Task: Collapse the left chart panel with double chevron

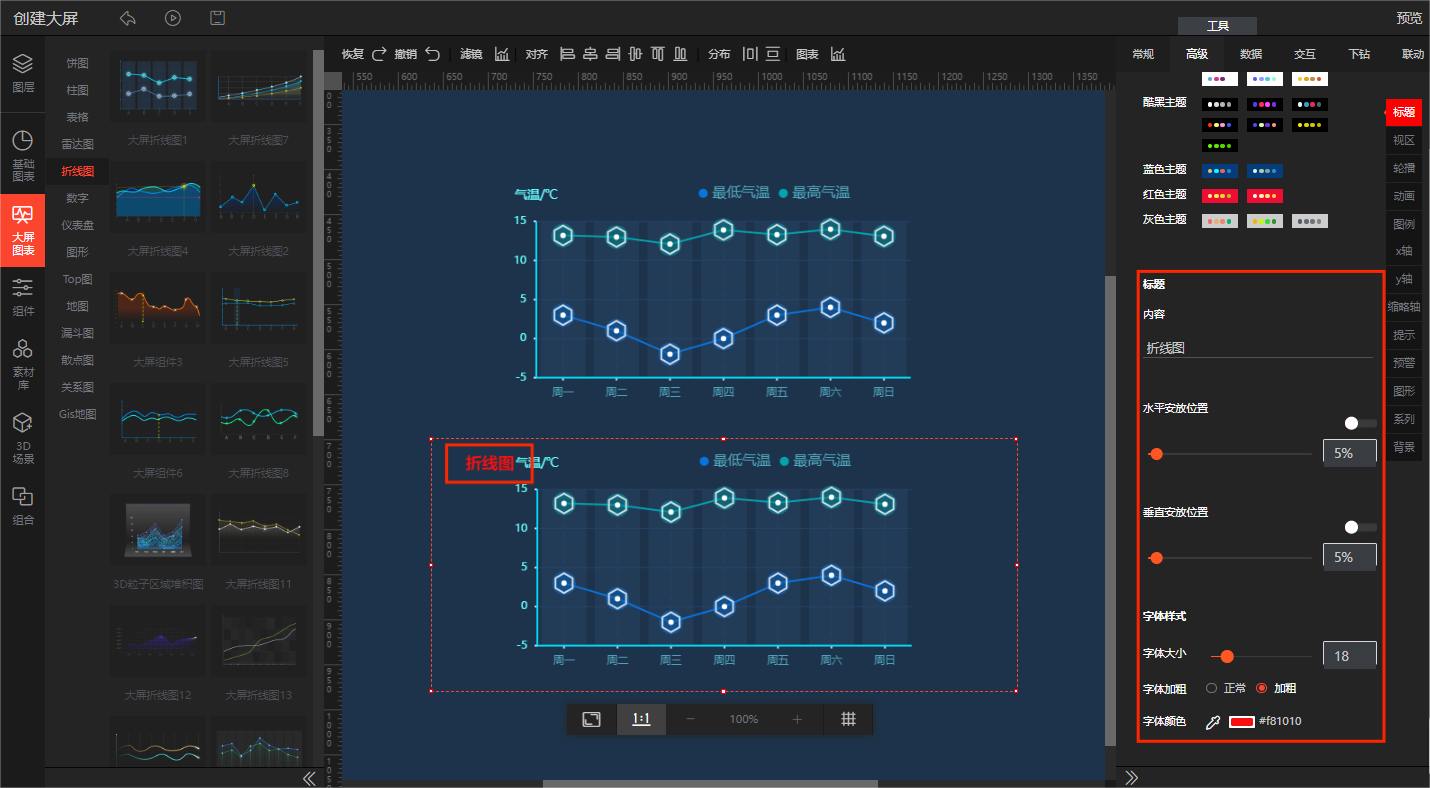Action: 309,778
